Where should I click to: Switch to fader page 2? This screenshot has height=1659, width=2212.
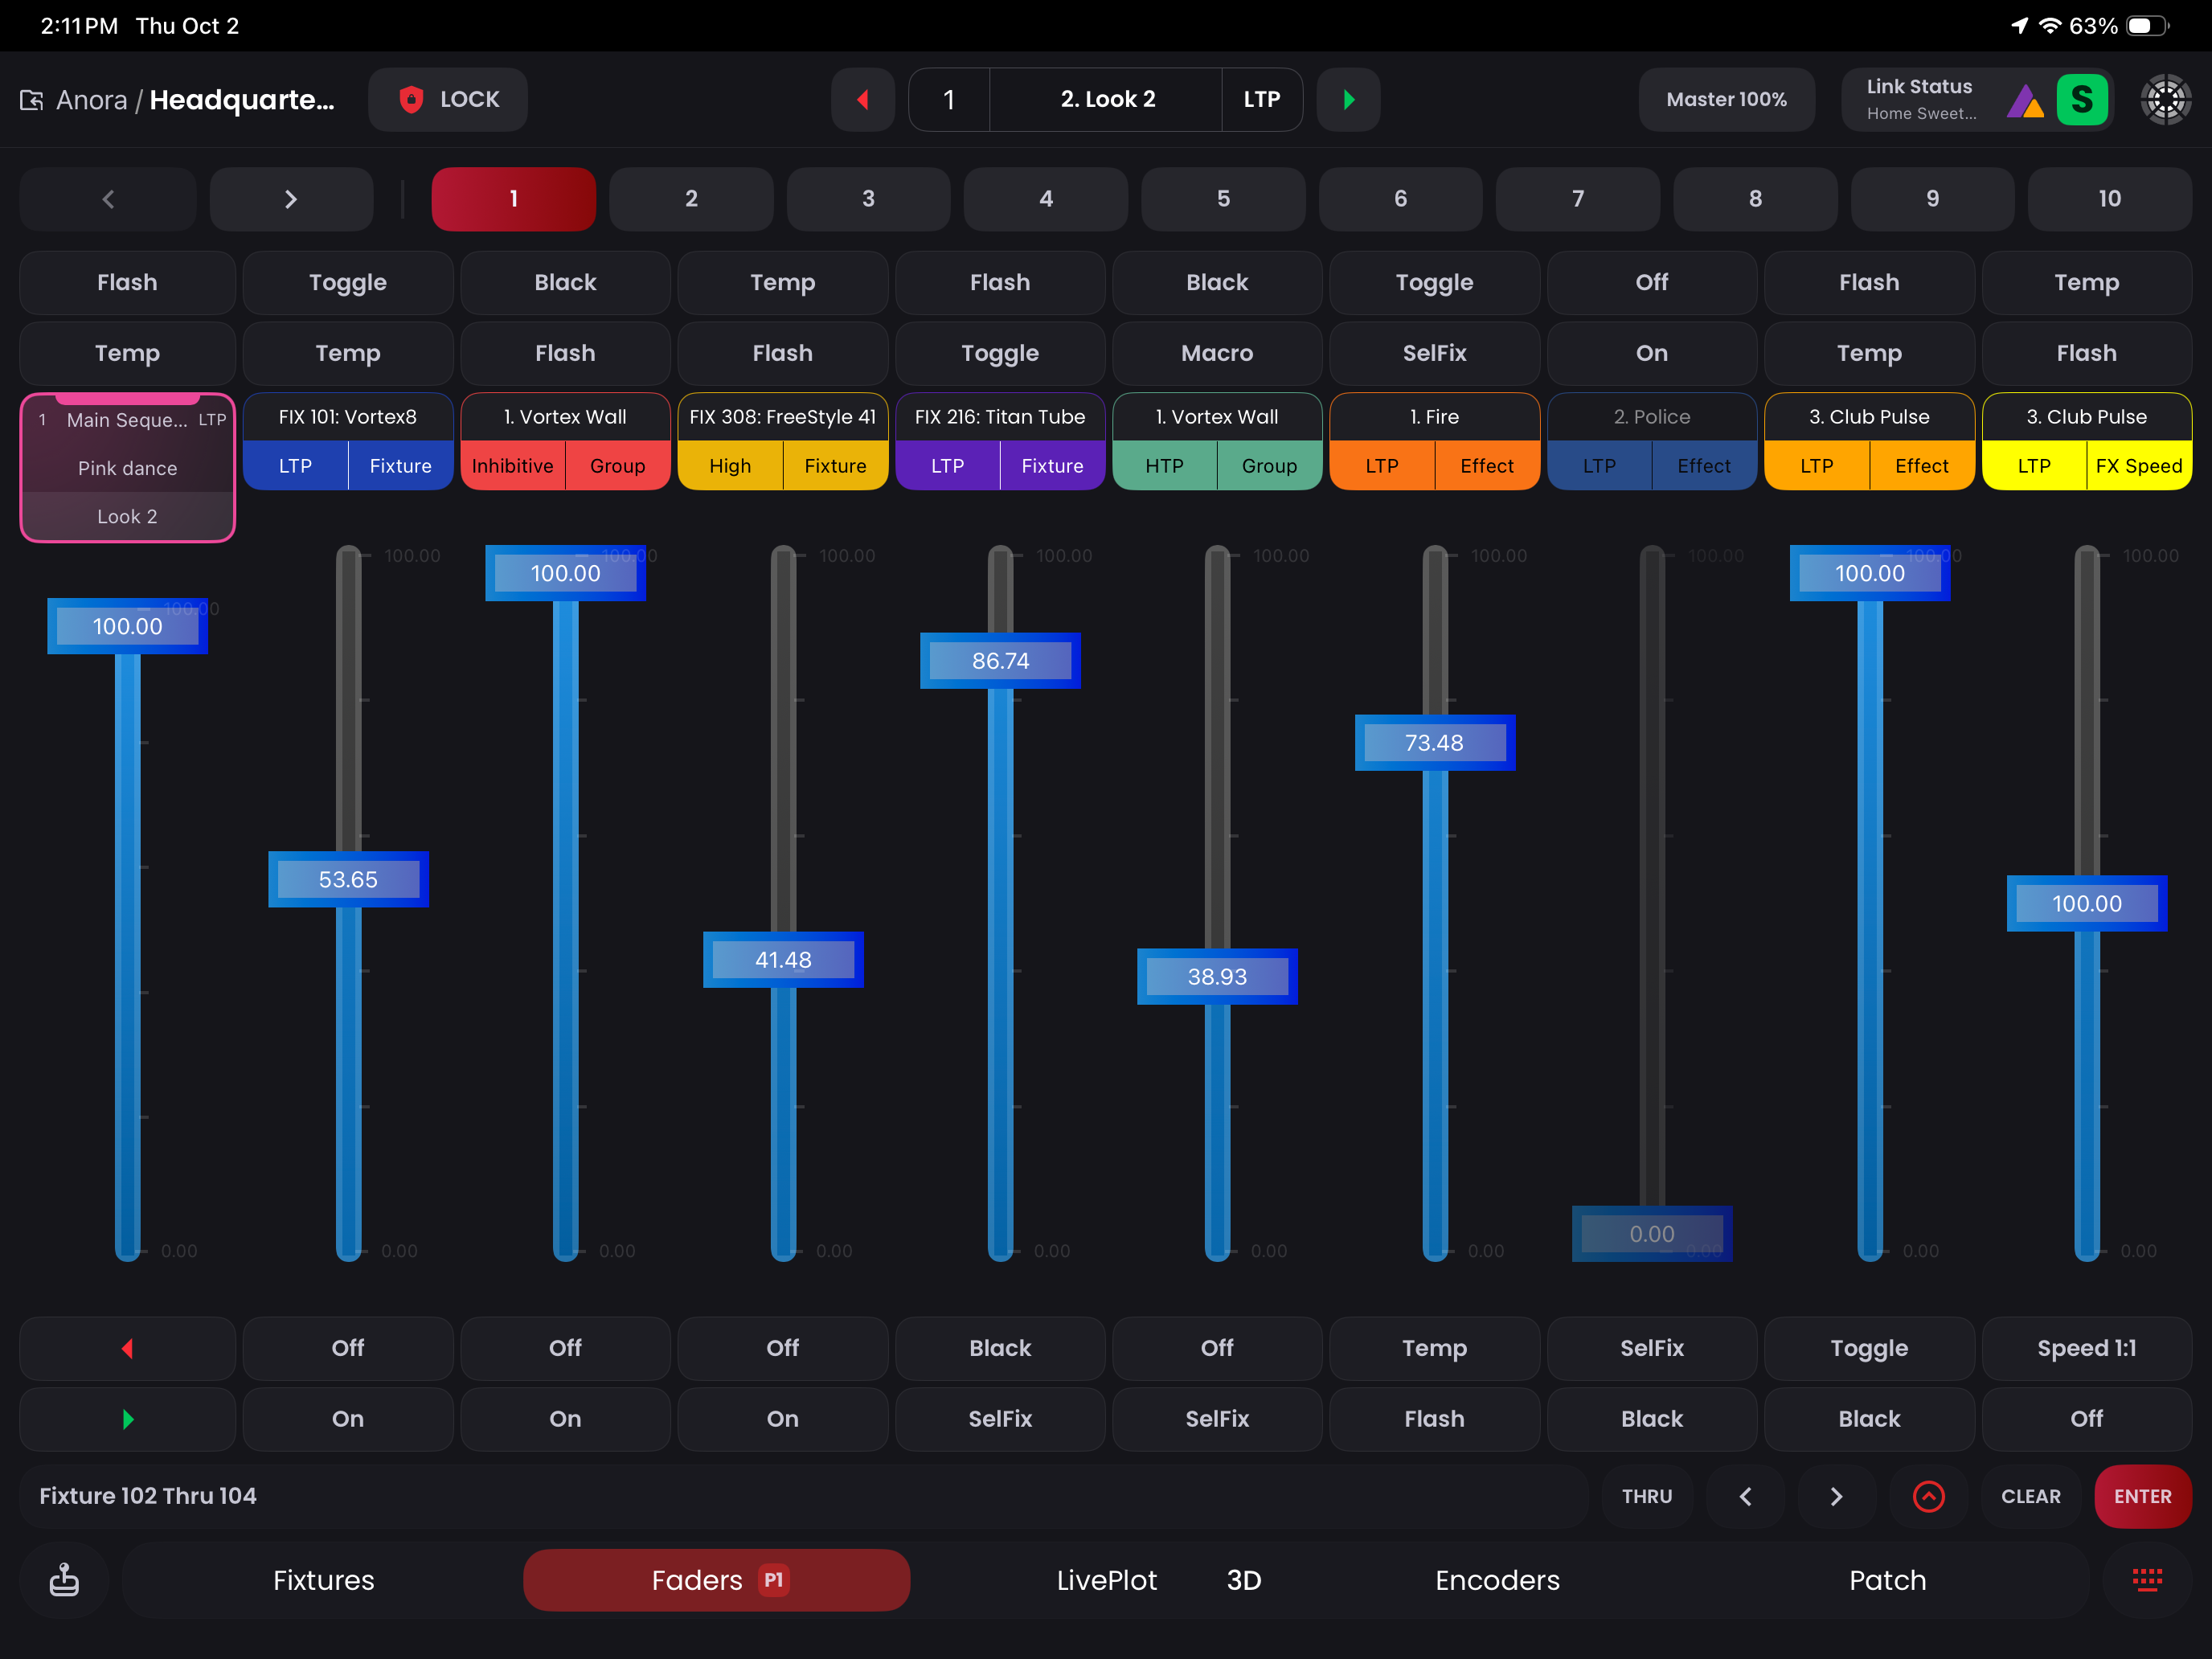coord(691,199)
